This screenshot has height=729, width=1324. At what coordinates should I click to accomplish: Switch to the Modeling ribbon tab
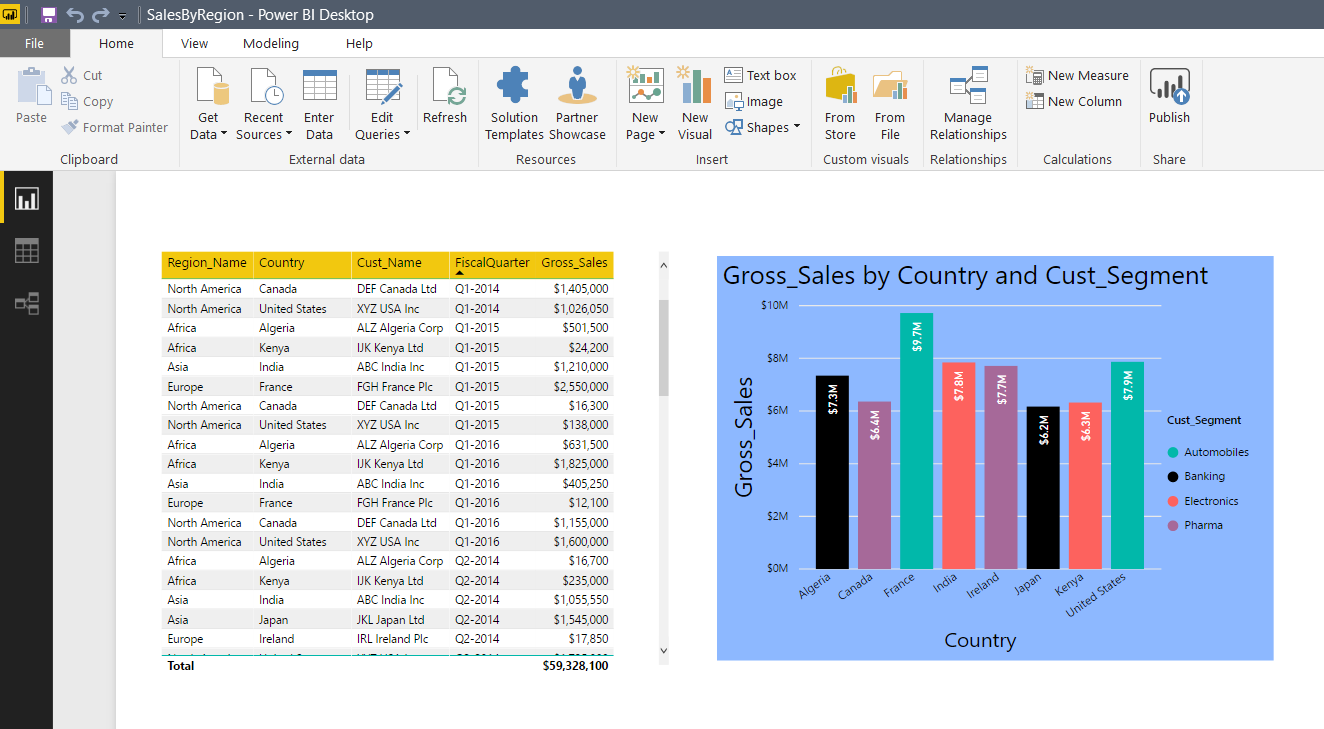(x=271, y=43)
